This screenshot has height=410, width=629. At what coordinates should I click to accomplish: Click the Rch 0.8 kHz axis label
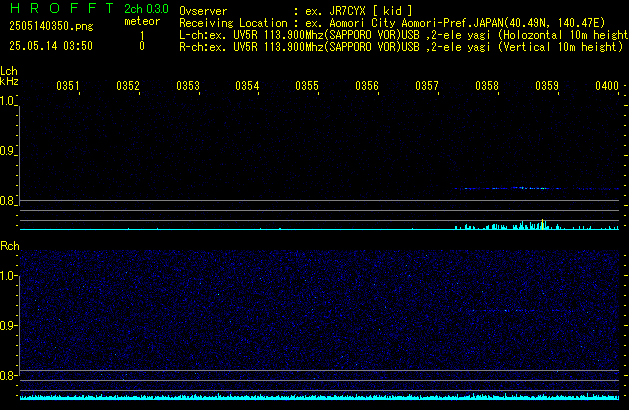7,375
